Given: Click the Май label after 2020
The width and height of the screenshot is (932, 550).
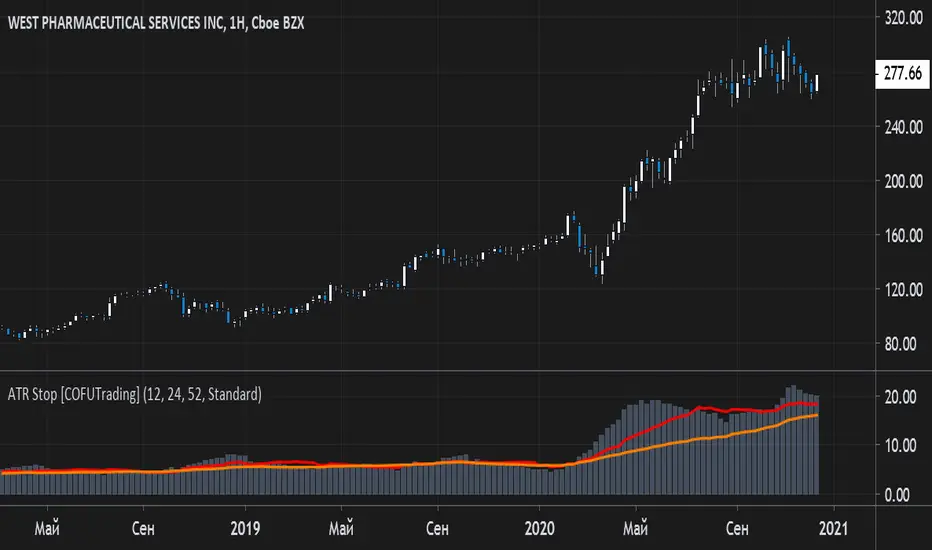Looking at the screenshot, I should 635,528.
